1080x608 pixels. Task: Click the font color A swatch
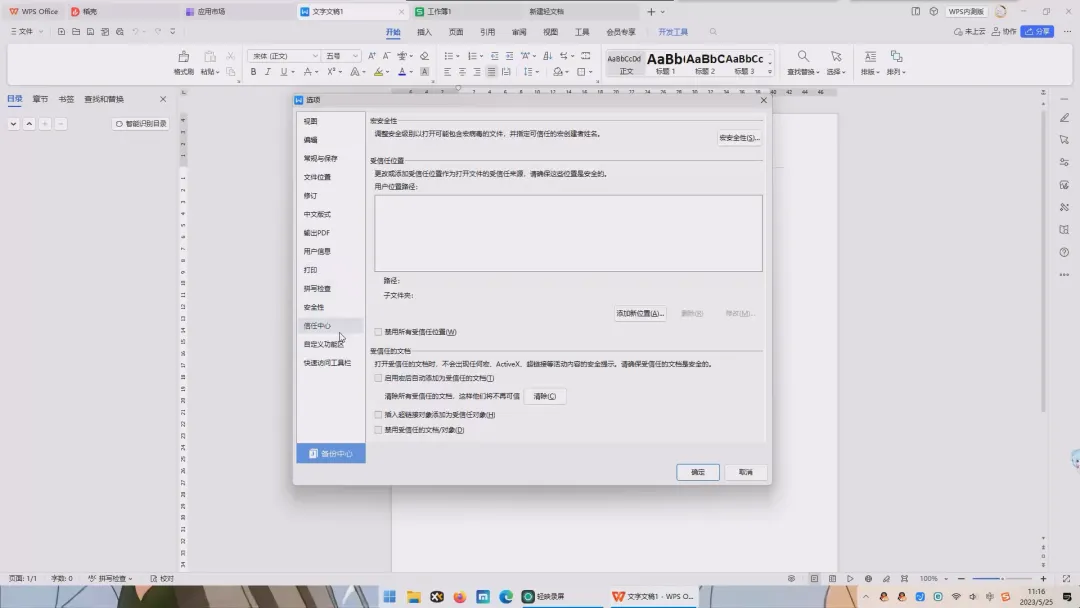pos(402,72)
